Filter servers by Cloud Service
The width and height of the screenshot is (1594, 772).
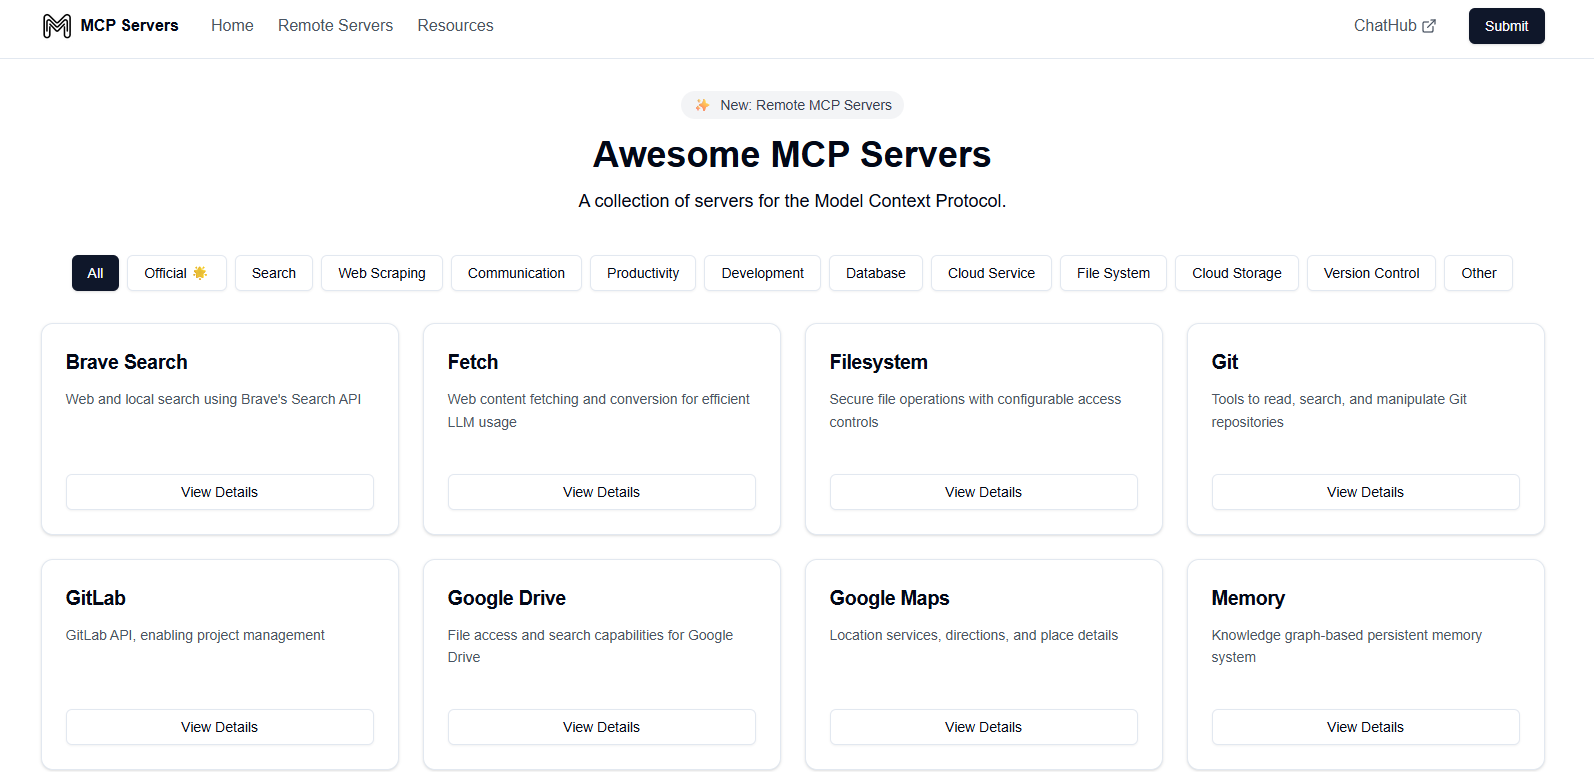pos(991,273)
